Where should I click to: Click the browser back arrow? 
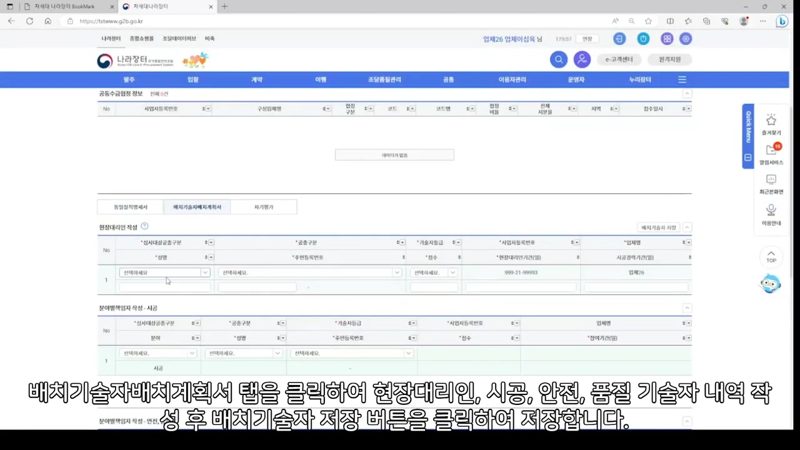tap(11, 21)
